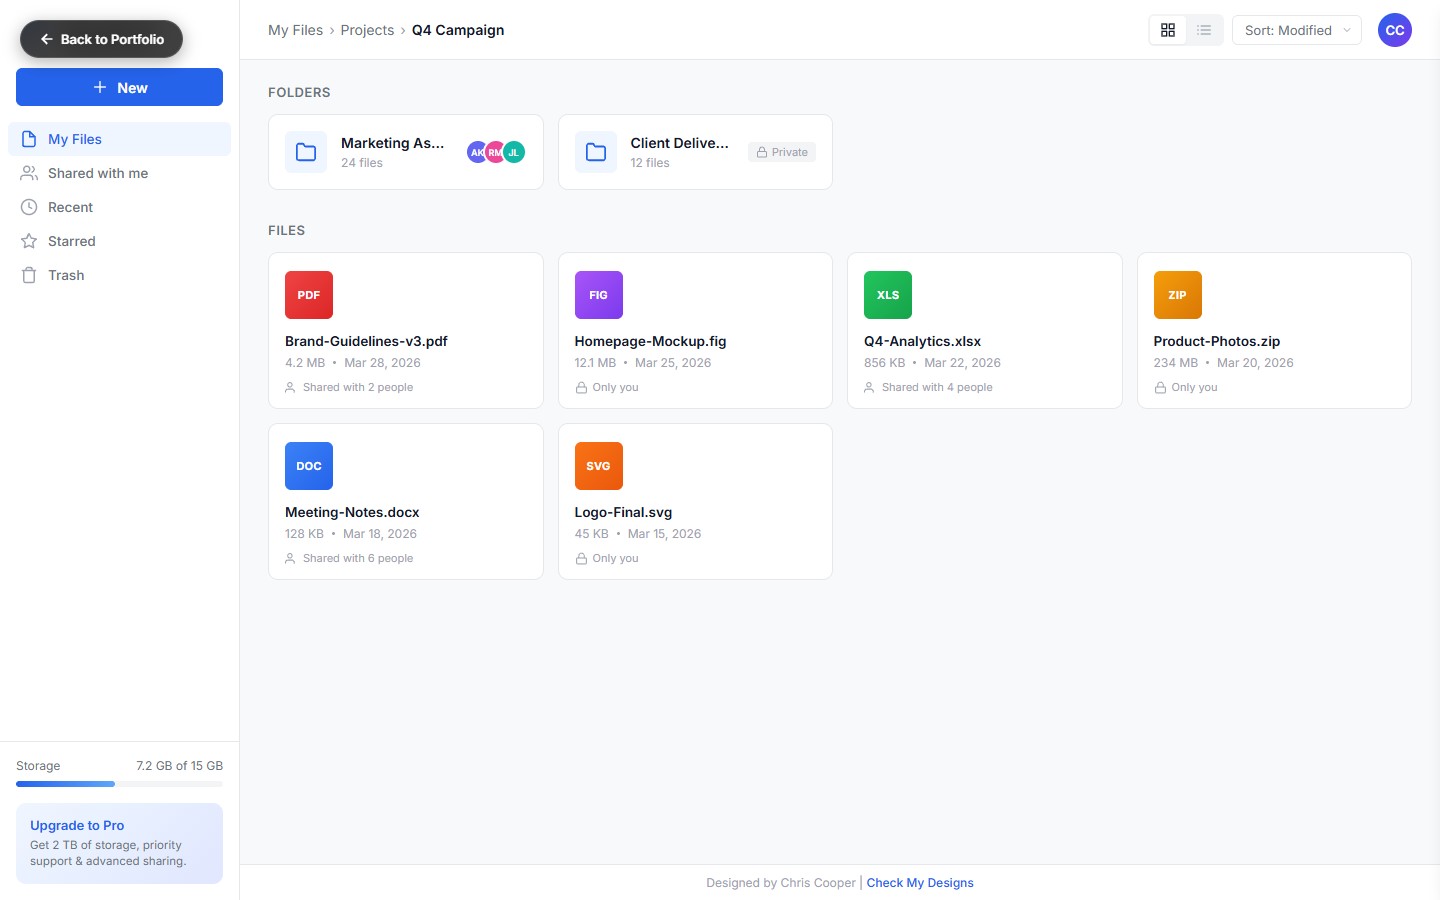Click person icon on Q4-Analytics.xlsx card
The width and height of the screenshot is (1440, 900).
coord(869,387)
